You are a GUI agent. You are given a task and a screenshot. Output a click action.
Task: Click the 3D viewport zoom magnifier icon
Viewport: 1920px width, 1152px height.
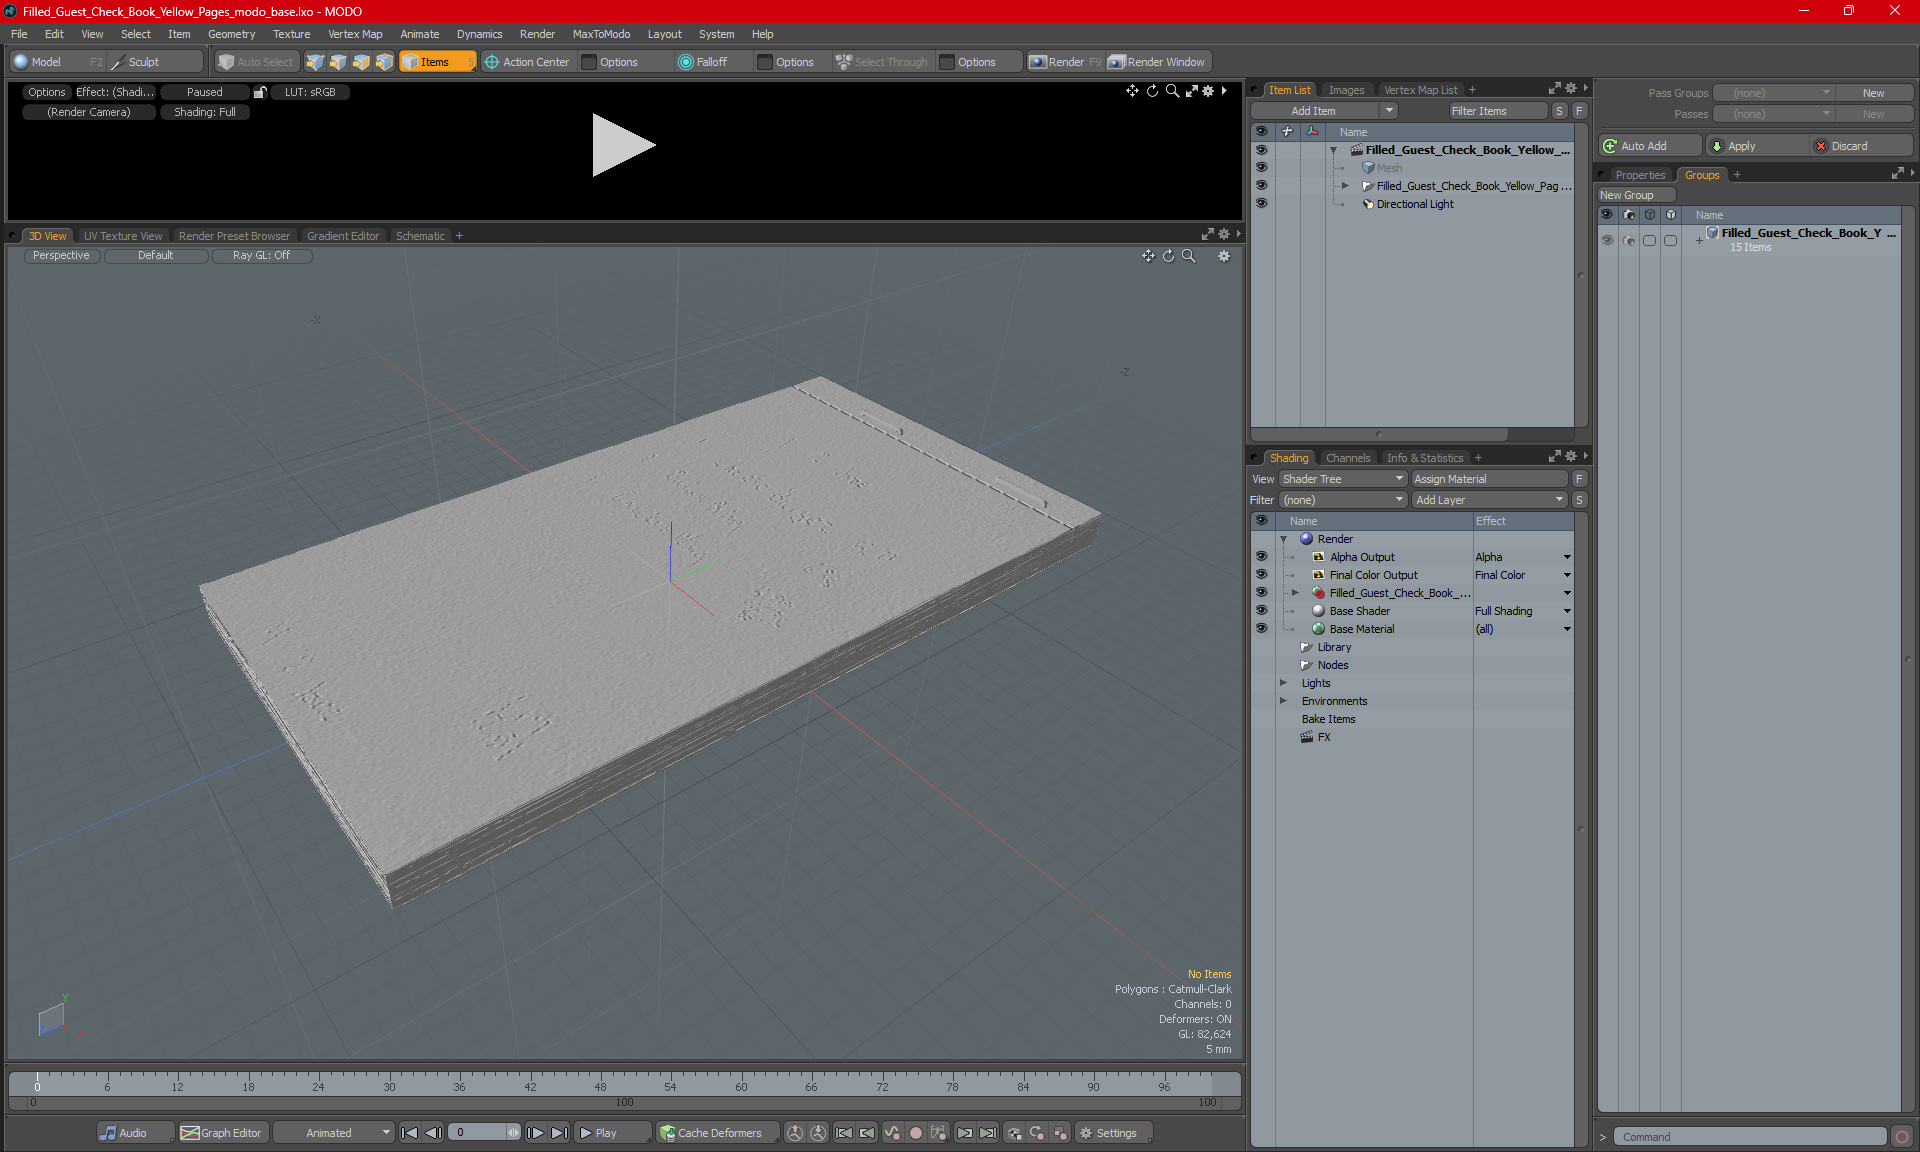tap(1189, 256)
